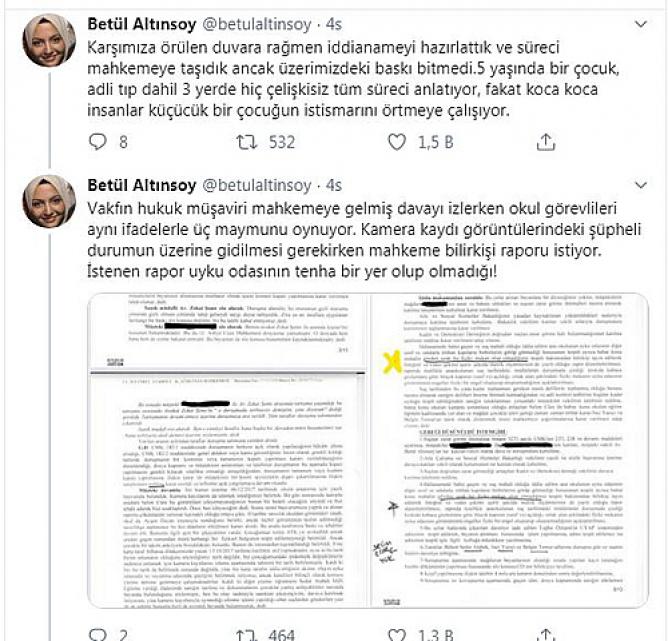The image size is (668, 641).
Task: Reply to the second tweet
Action: [x=98, y=635]
